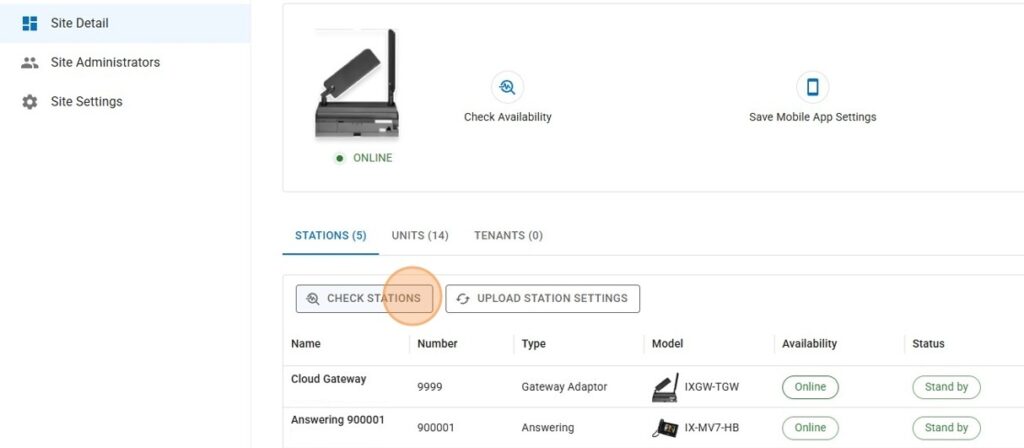Click the Site Detail dashboard icon
Screen dimensions: 1024x448
[29, 24]
